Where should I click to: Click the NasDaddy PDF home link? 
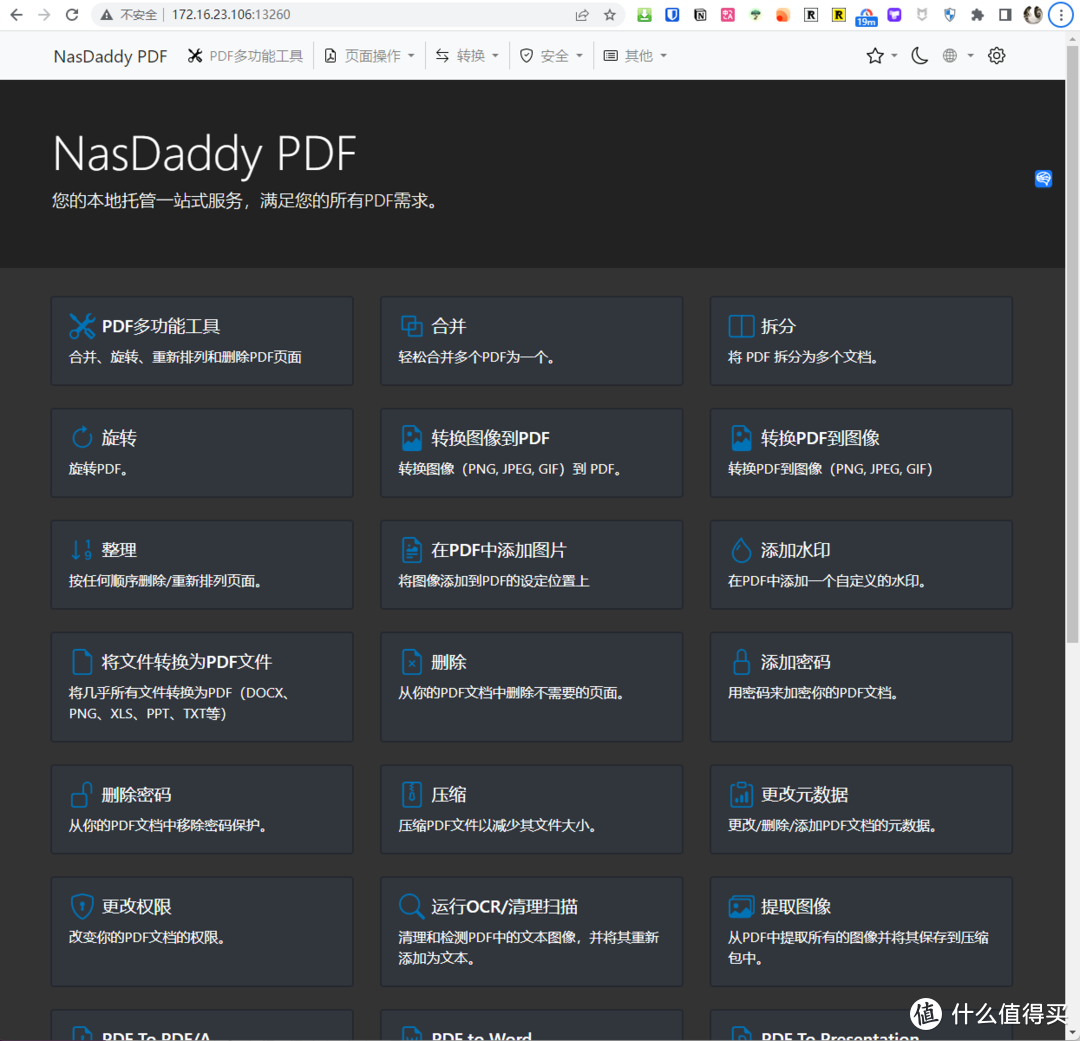[110, 55]
